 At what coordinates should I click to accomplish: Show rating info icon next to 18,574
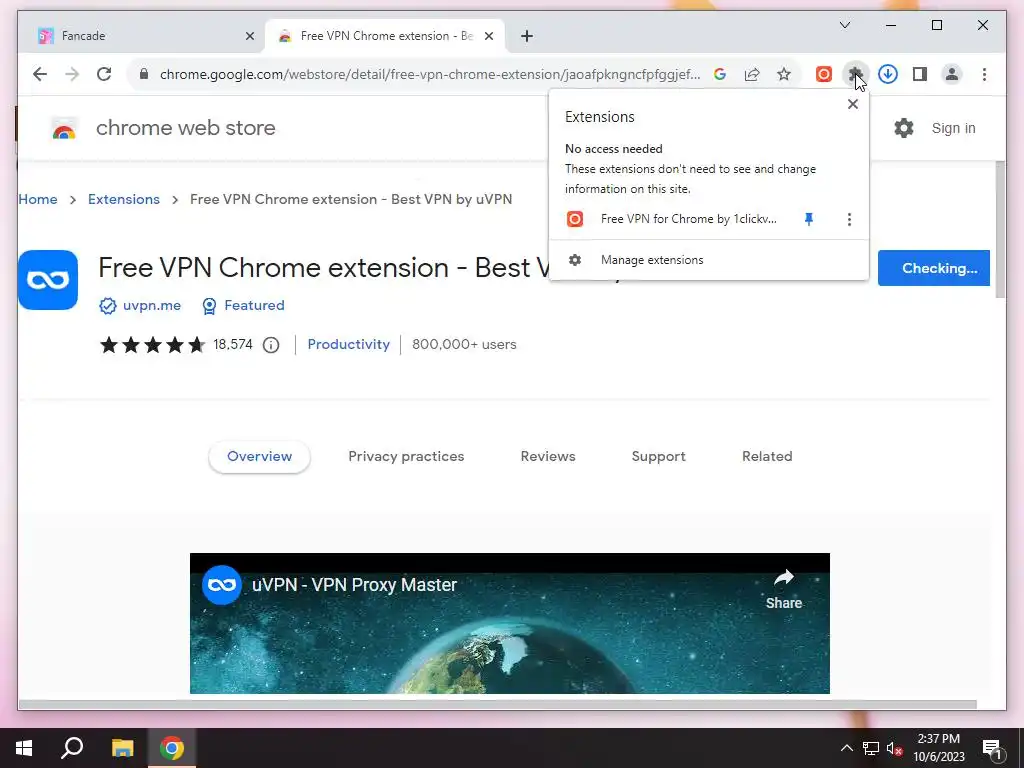(x=271, y=345)
